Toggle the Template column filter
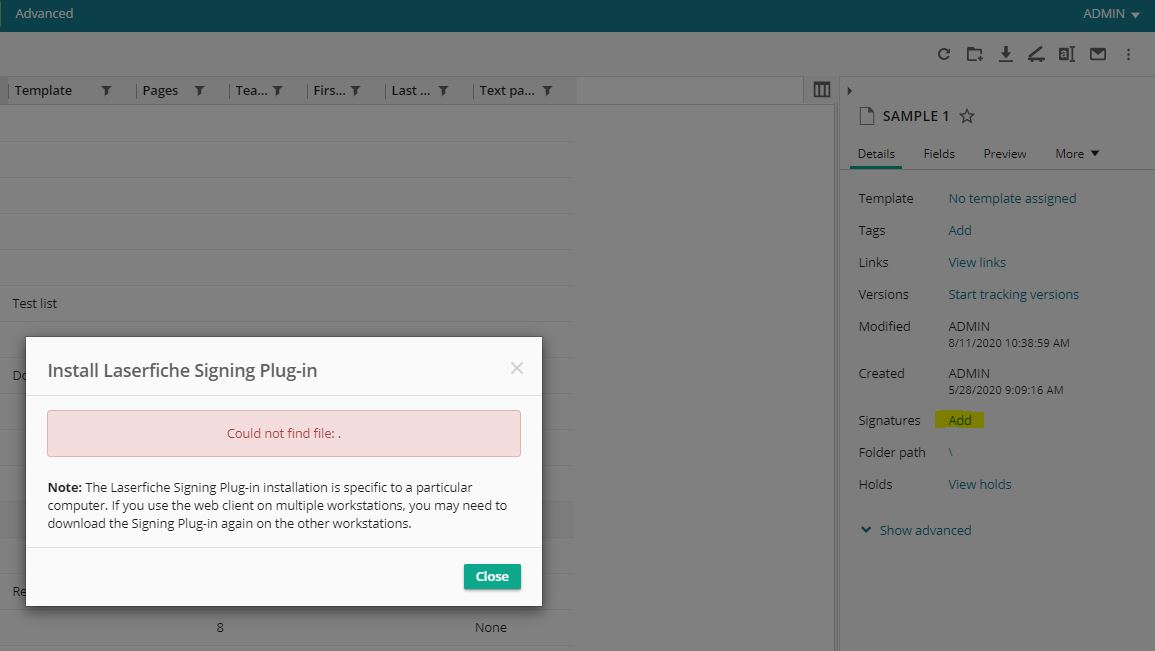 [107, 91]
